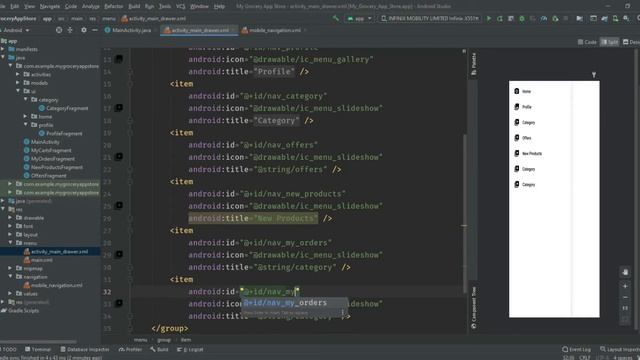640x360 pixels.
Task: Click the locate opened file target icon
Action: [x=59, y=30]
